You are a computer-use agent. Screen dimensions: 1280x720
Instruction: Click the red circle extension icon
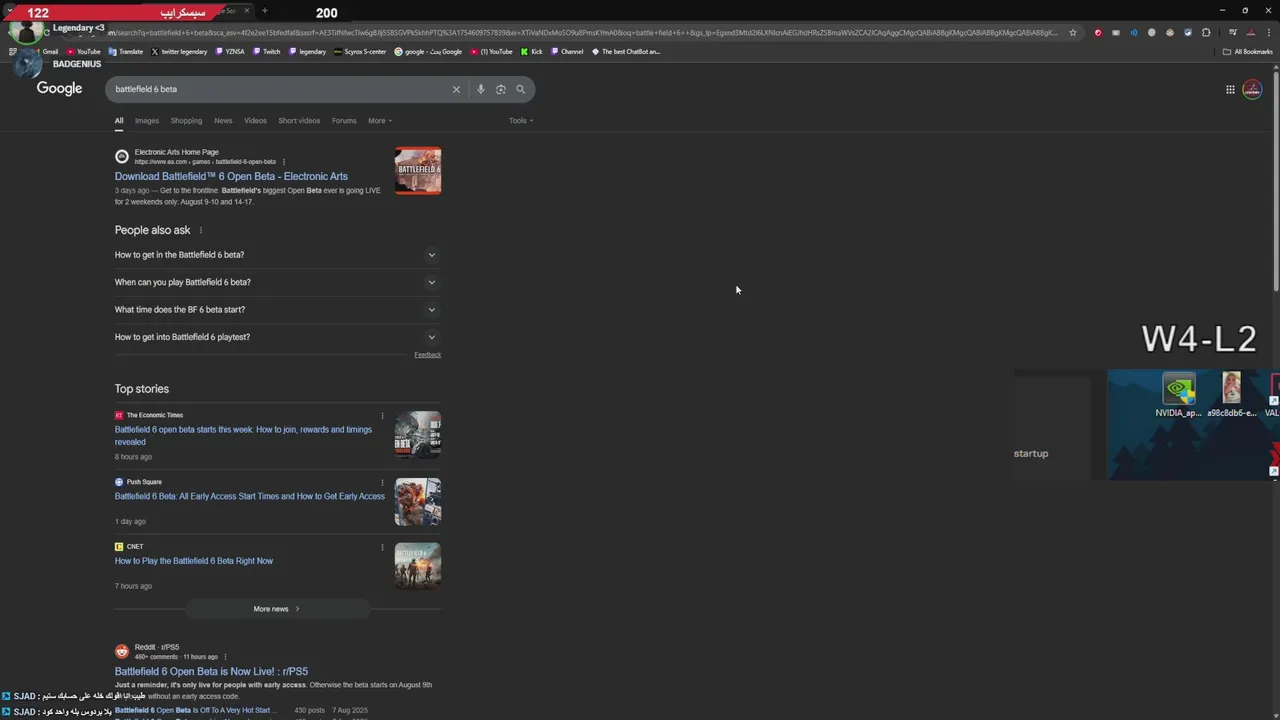click(x=1098, y=32)
